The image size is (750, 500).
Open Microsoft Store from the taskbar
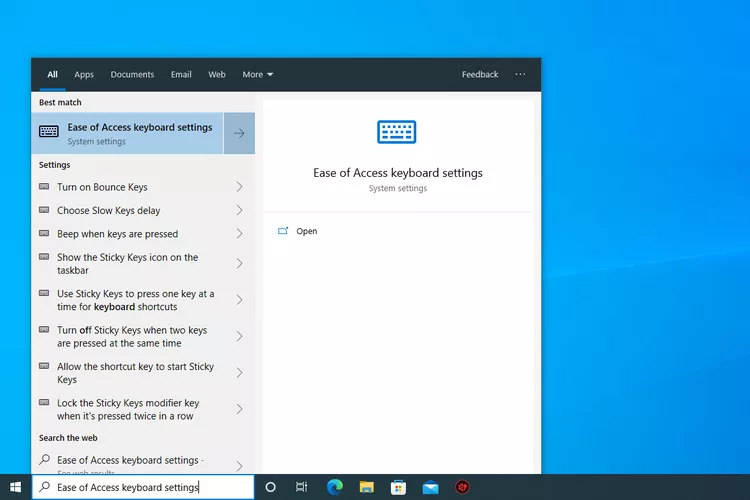tap(398, 487)
